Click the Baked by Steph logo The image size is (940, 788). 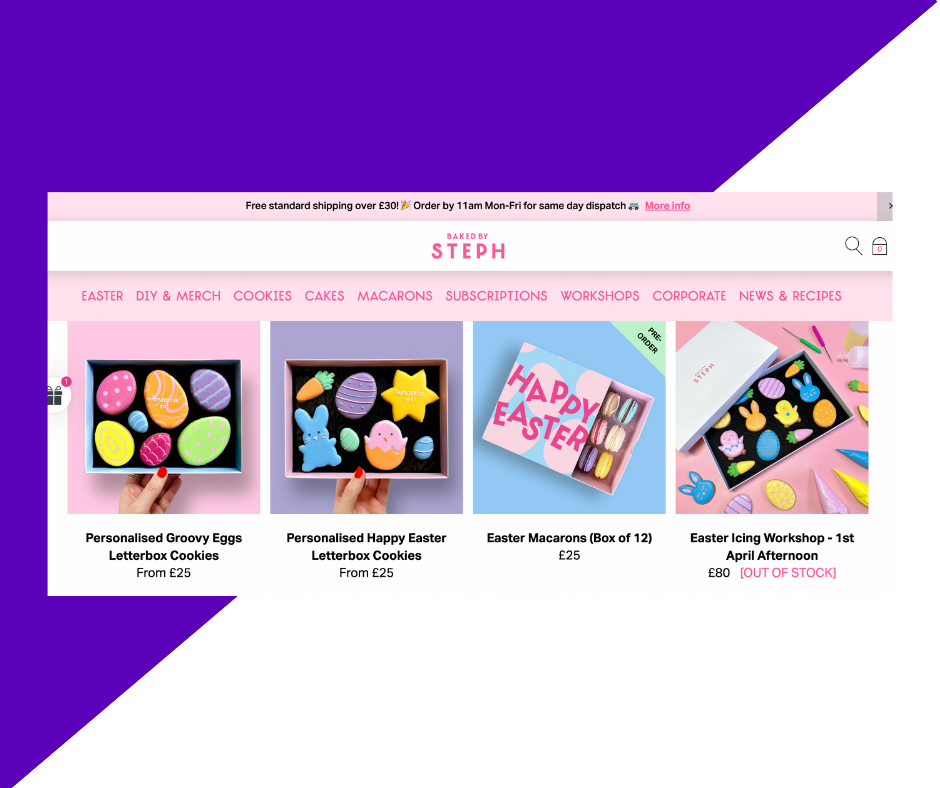(x=468, y=246)
